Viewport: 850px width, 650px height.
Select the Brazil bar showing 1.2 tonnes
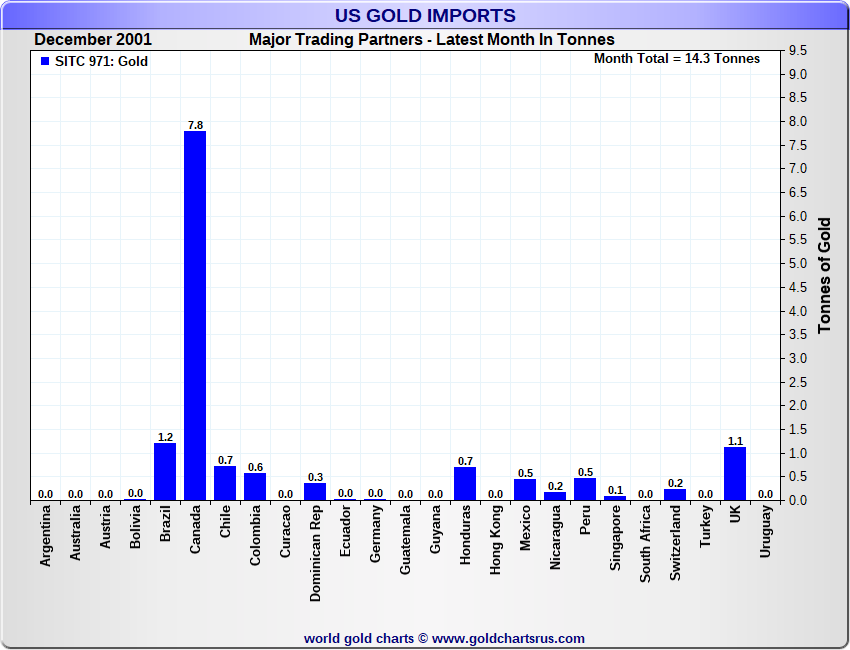[x=165, y=471]
